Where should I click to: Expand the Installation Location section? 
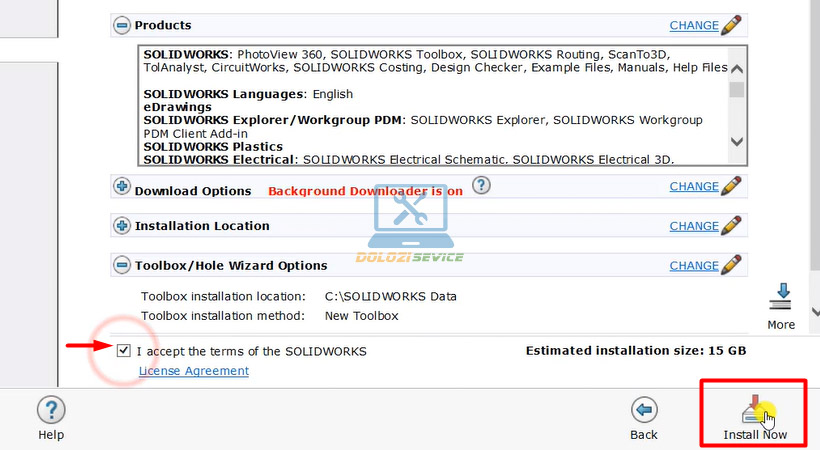122,226
